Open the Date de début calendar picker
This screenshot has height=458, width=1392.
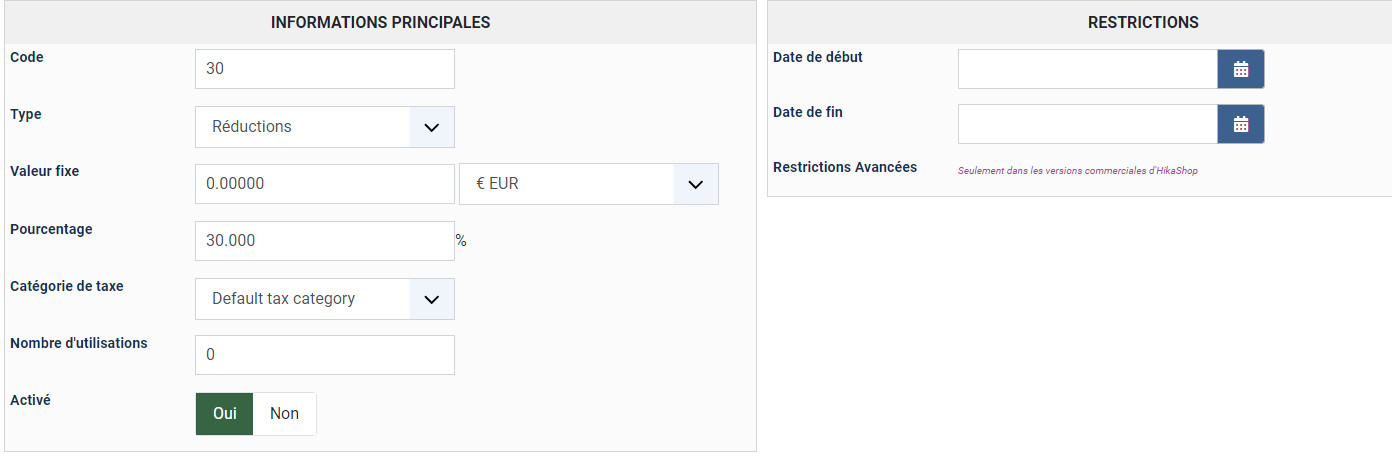click(x=1240, y=69)
